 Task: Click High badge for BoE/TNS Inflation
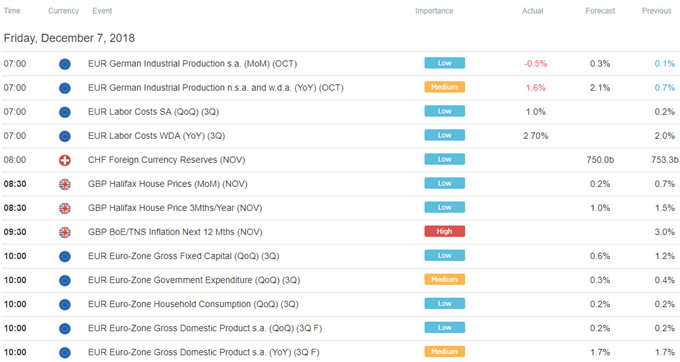[x=445, y=232]
